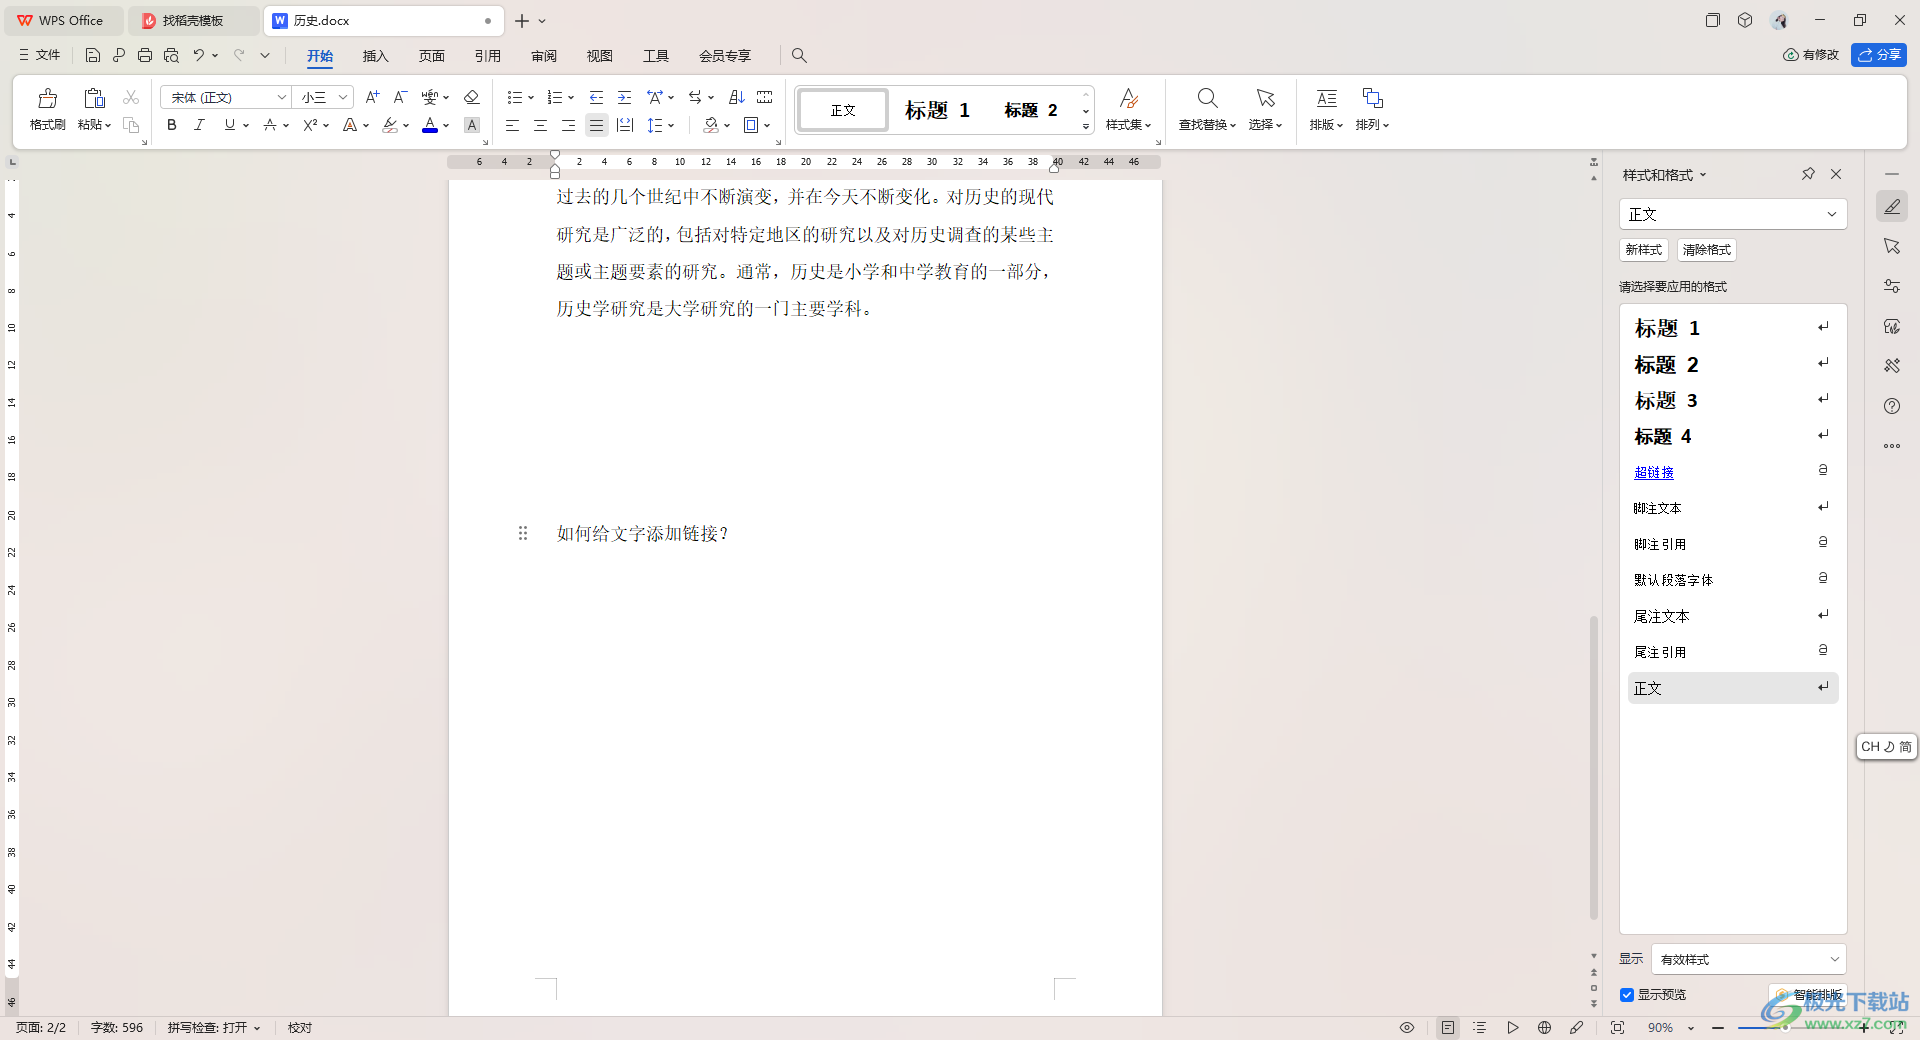
Task: Click the clear formatting eraser icon
Action: [472, 97]
